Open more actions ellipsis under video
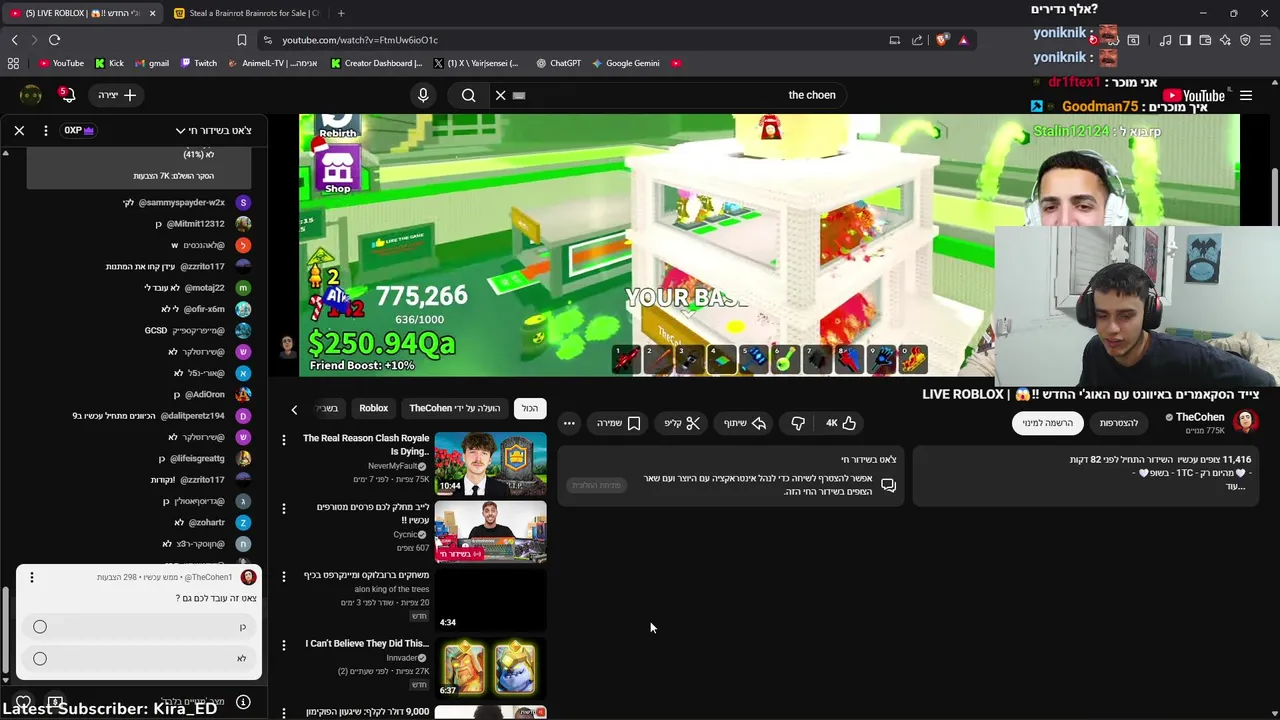Viewport: 1280px width, 720px height. click(569, 423)
